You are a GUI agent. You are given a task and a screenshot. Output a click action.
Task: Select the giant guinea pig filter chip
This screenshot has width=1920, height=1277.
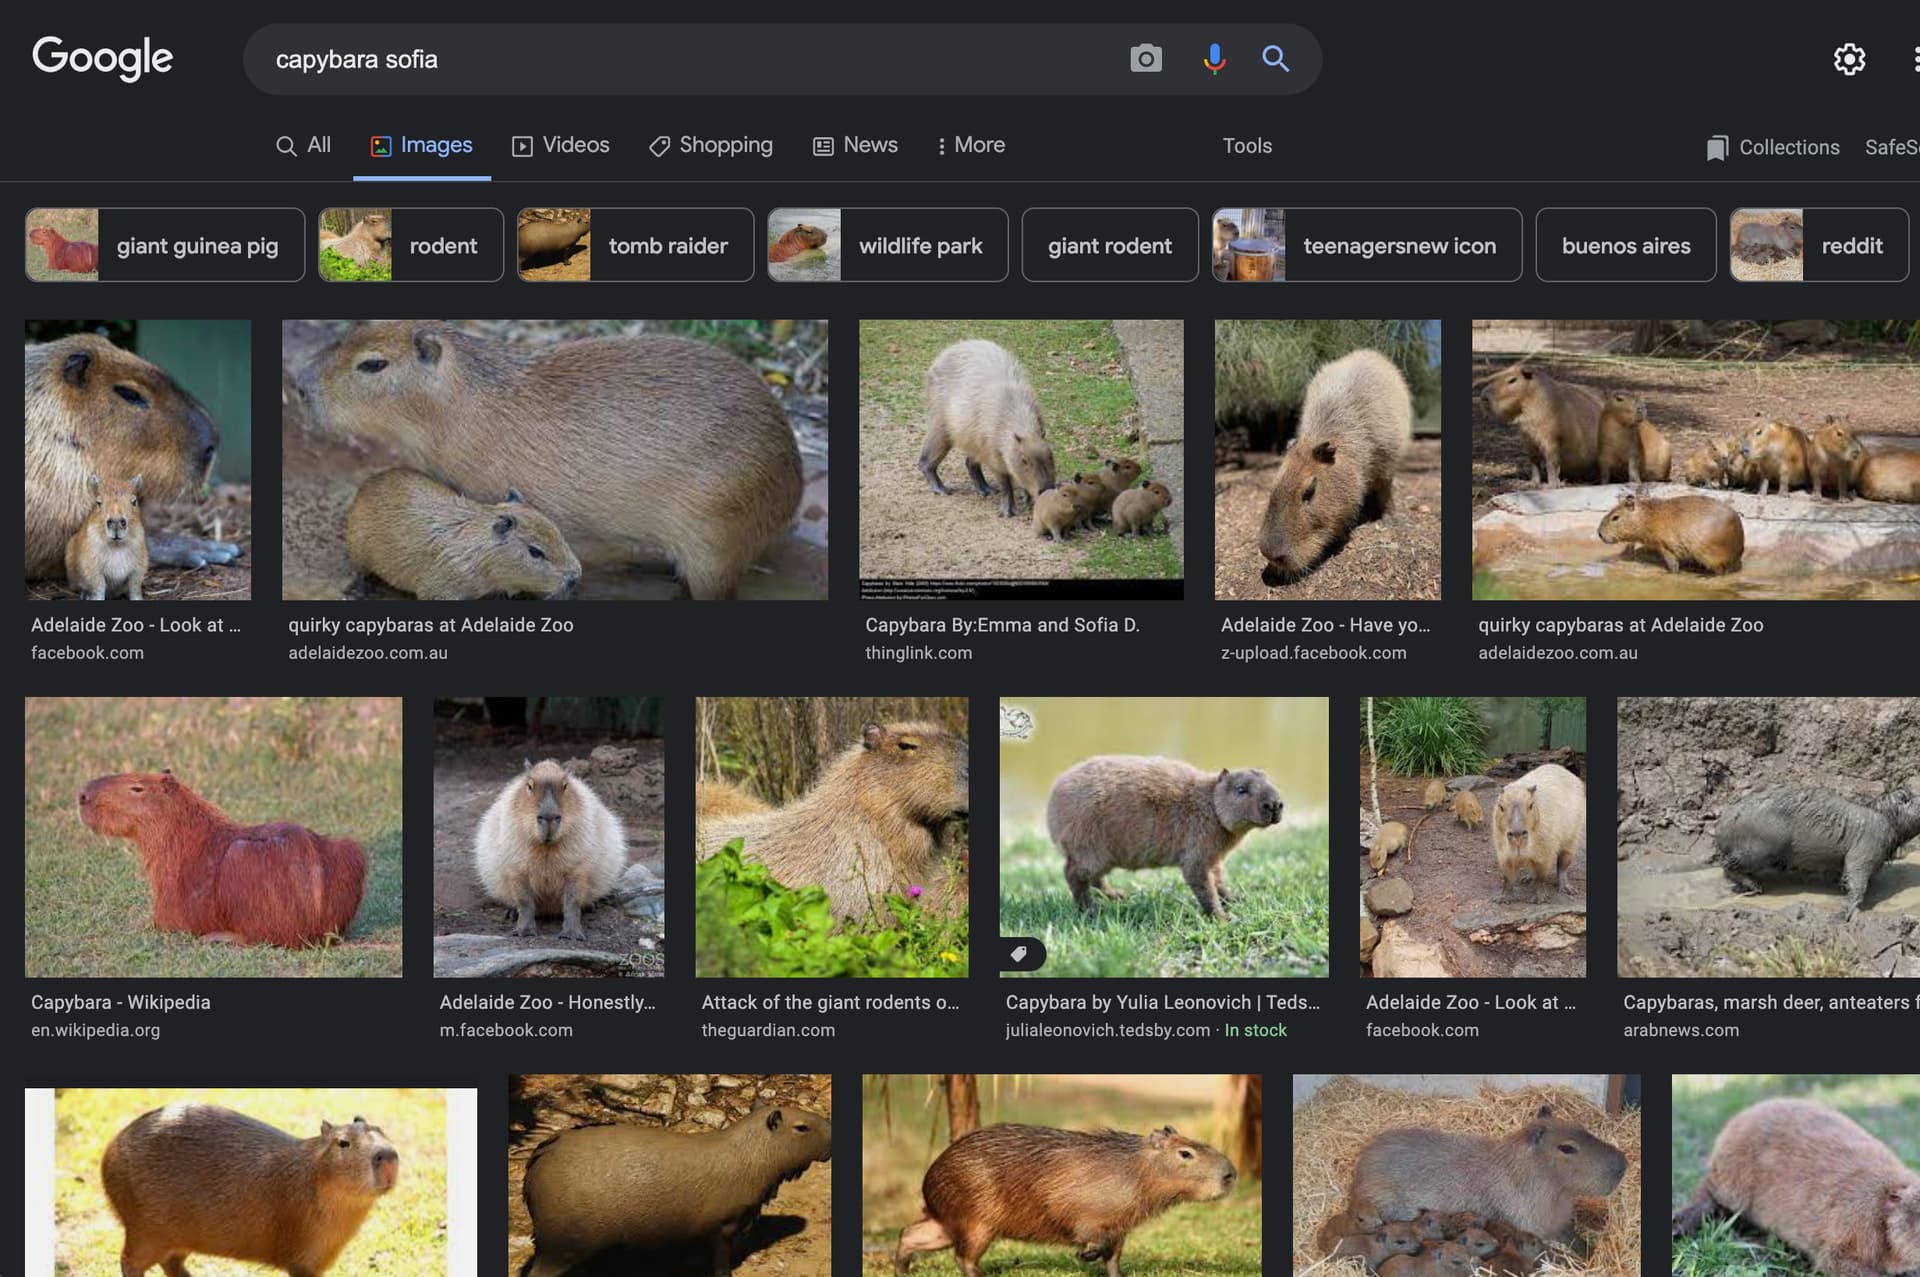coord(165,245)
